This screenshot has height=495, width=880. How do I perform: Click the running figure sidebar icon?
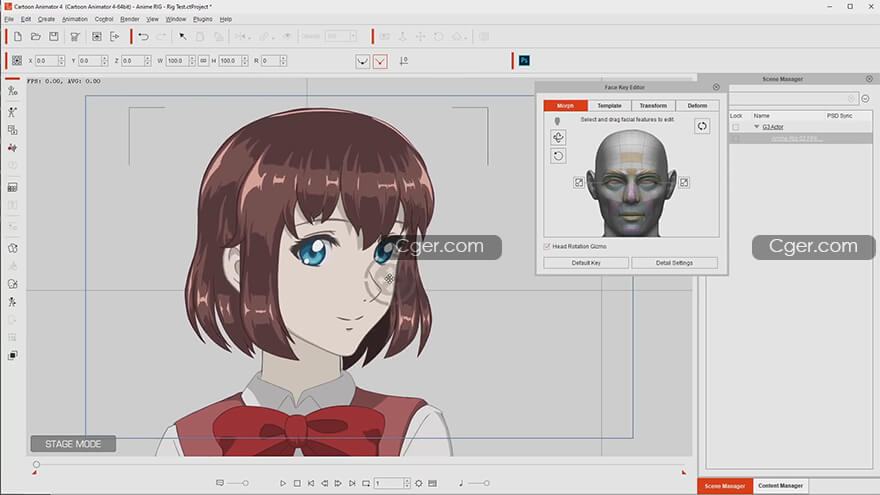12,302
